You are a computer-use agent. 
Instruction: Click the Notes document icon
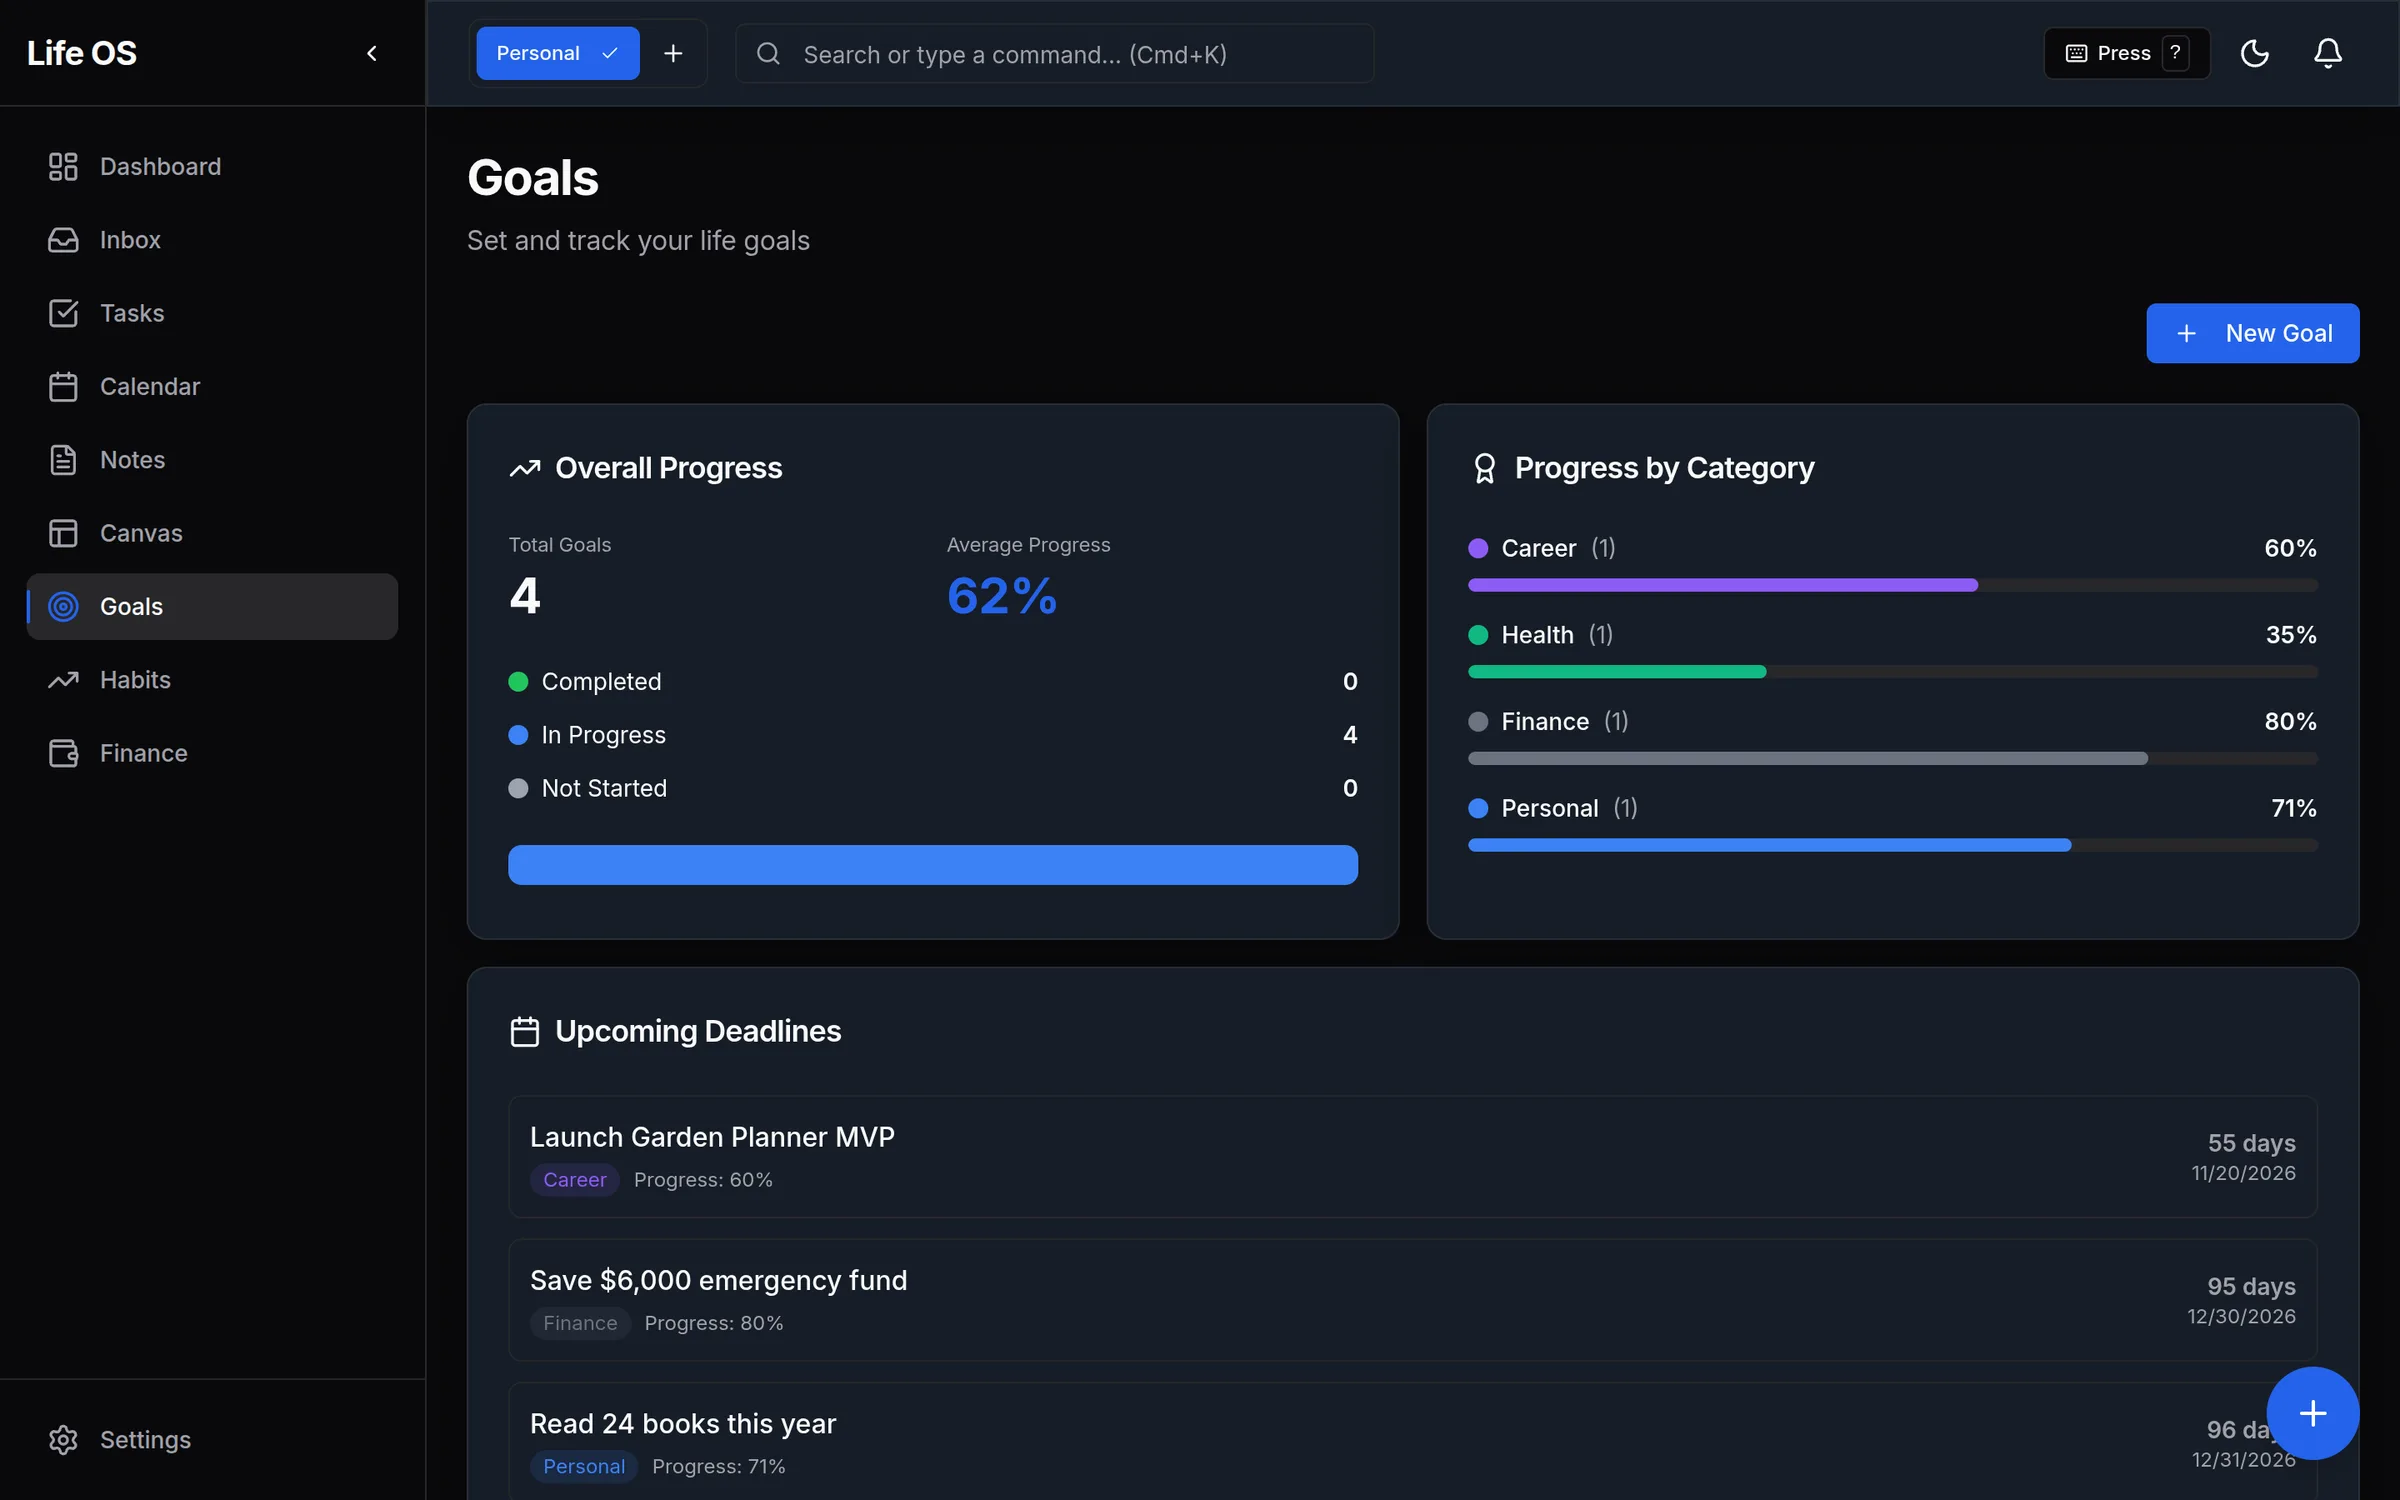click(x=63, y=460)
